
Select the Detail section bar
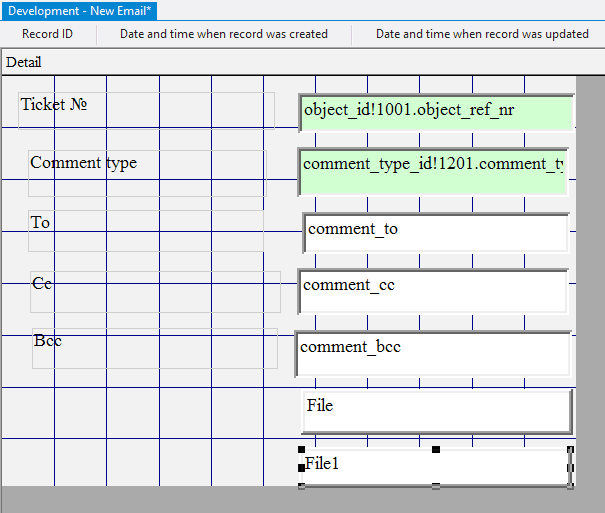pos(24,62)
